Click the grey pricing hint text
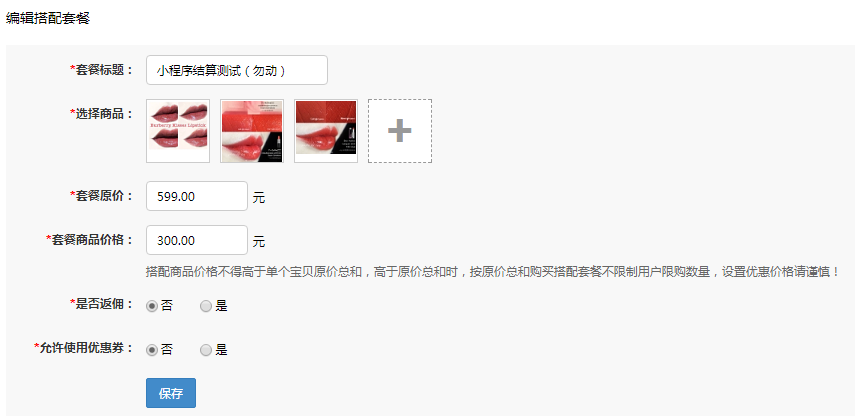 click(494, 272)
